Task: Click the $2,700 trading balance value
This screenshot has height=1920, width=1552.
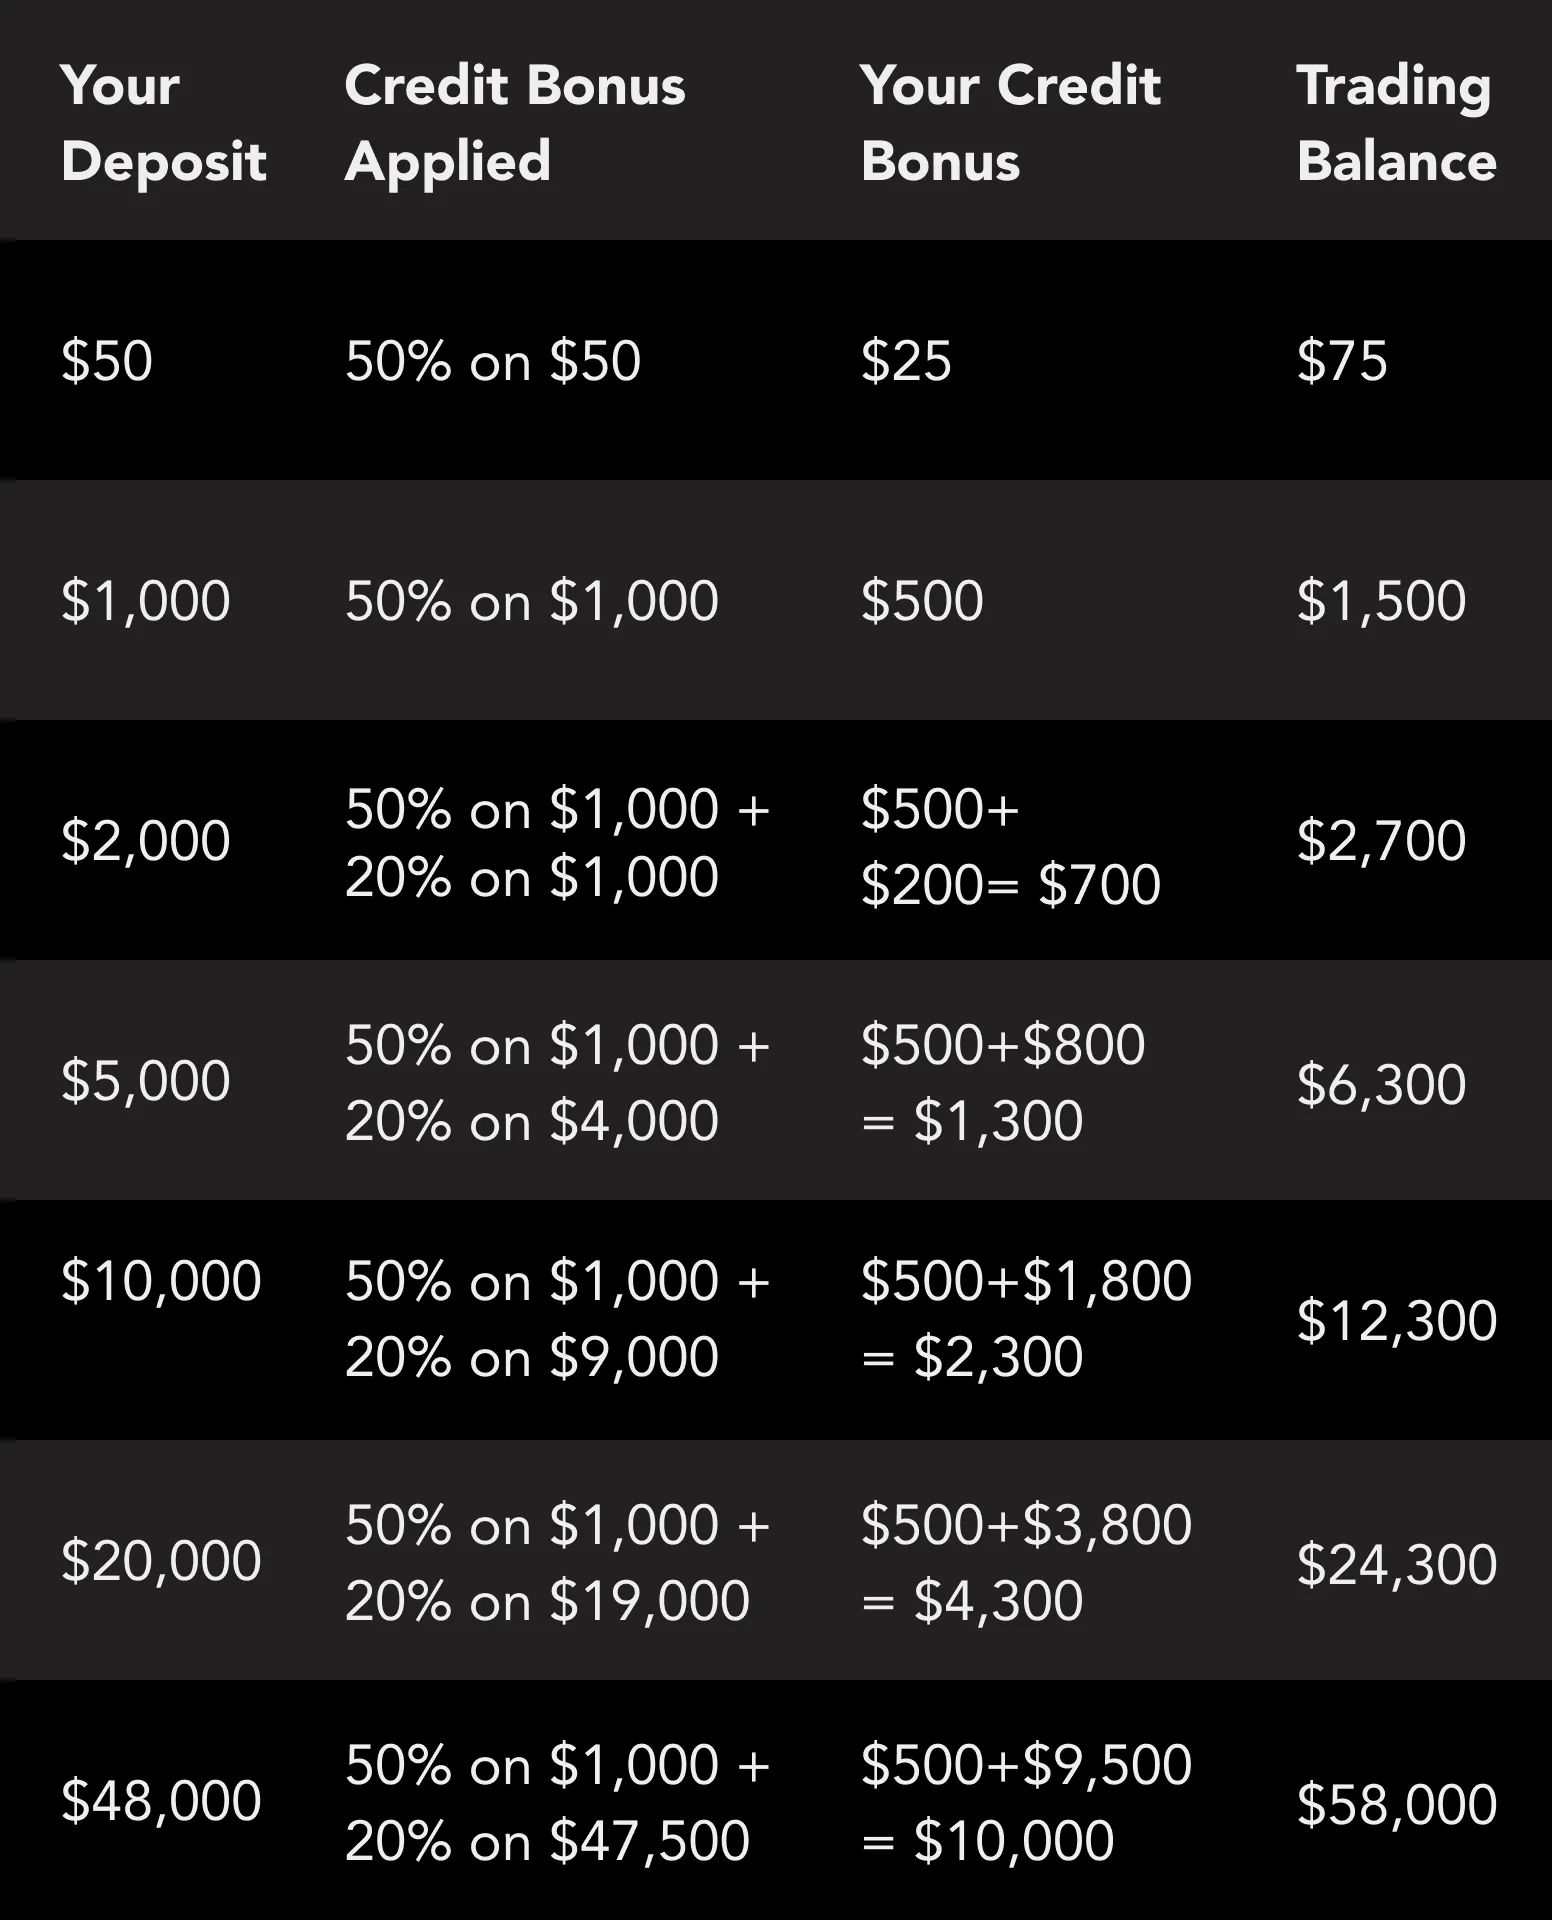Action: [x=1381, y=841]
